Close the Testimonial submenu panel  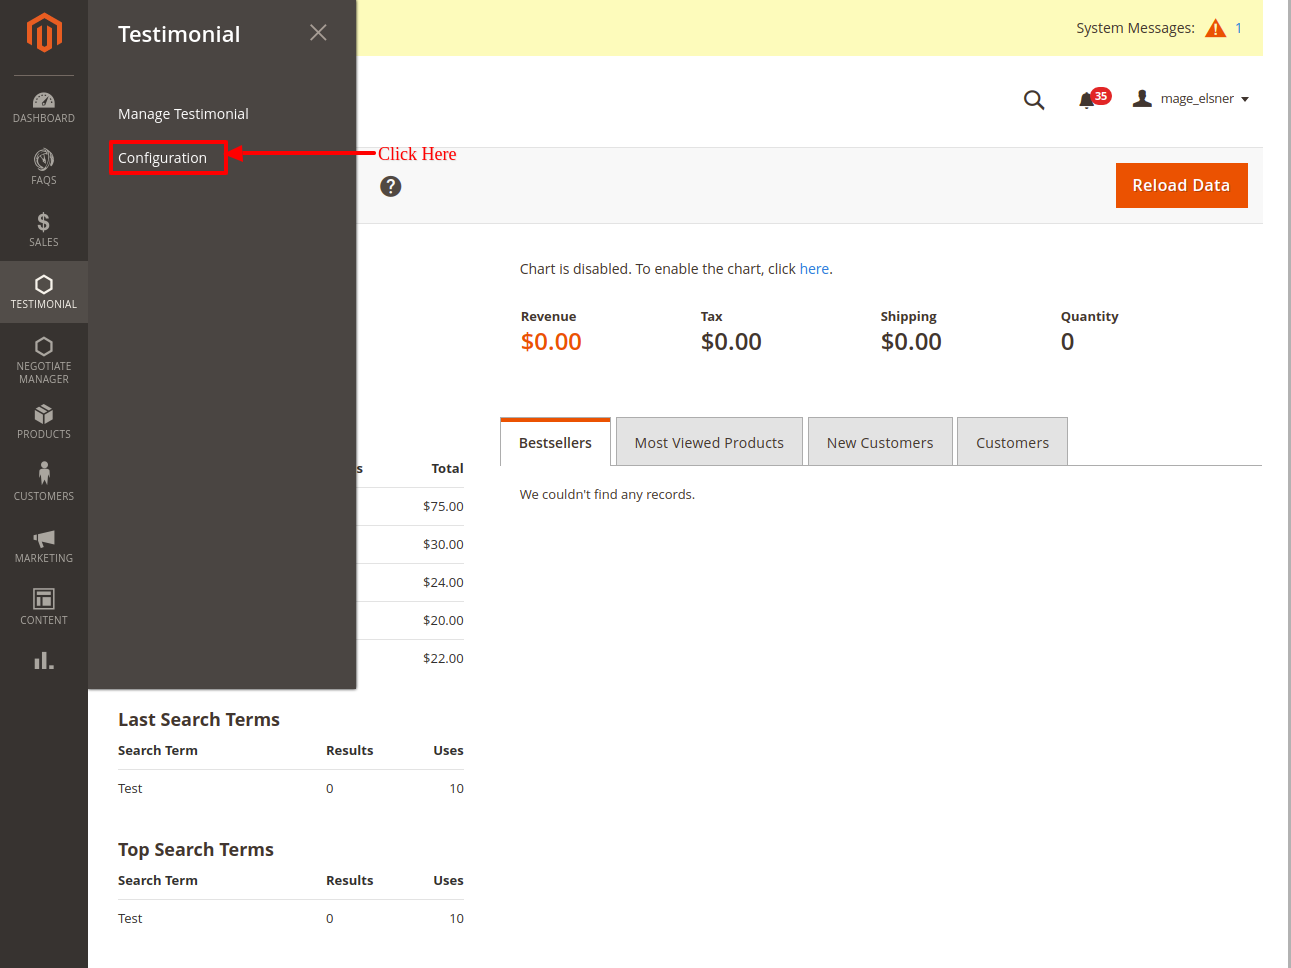318,33
